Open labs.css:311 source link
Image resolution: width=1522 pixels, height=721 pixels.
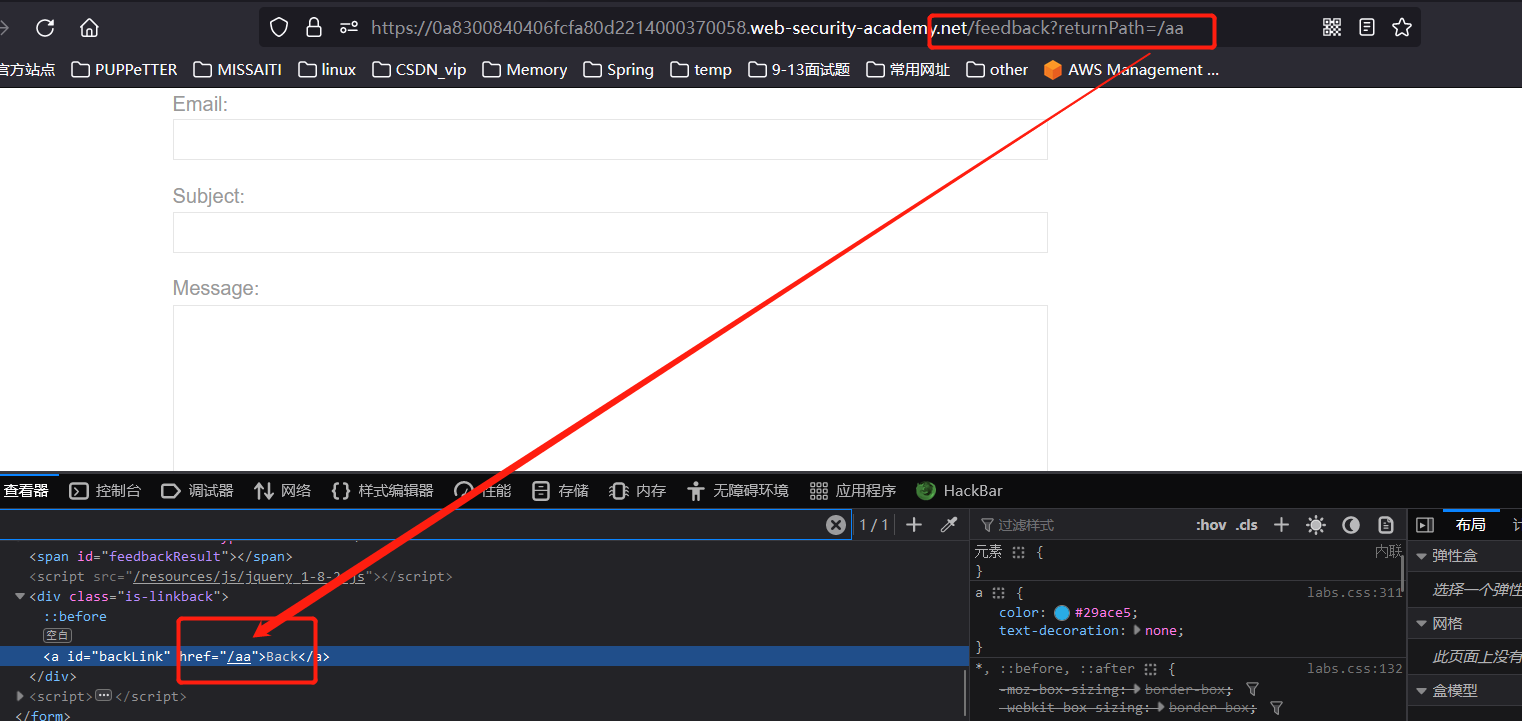coord(1355,592)
